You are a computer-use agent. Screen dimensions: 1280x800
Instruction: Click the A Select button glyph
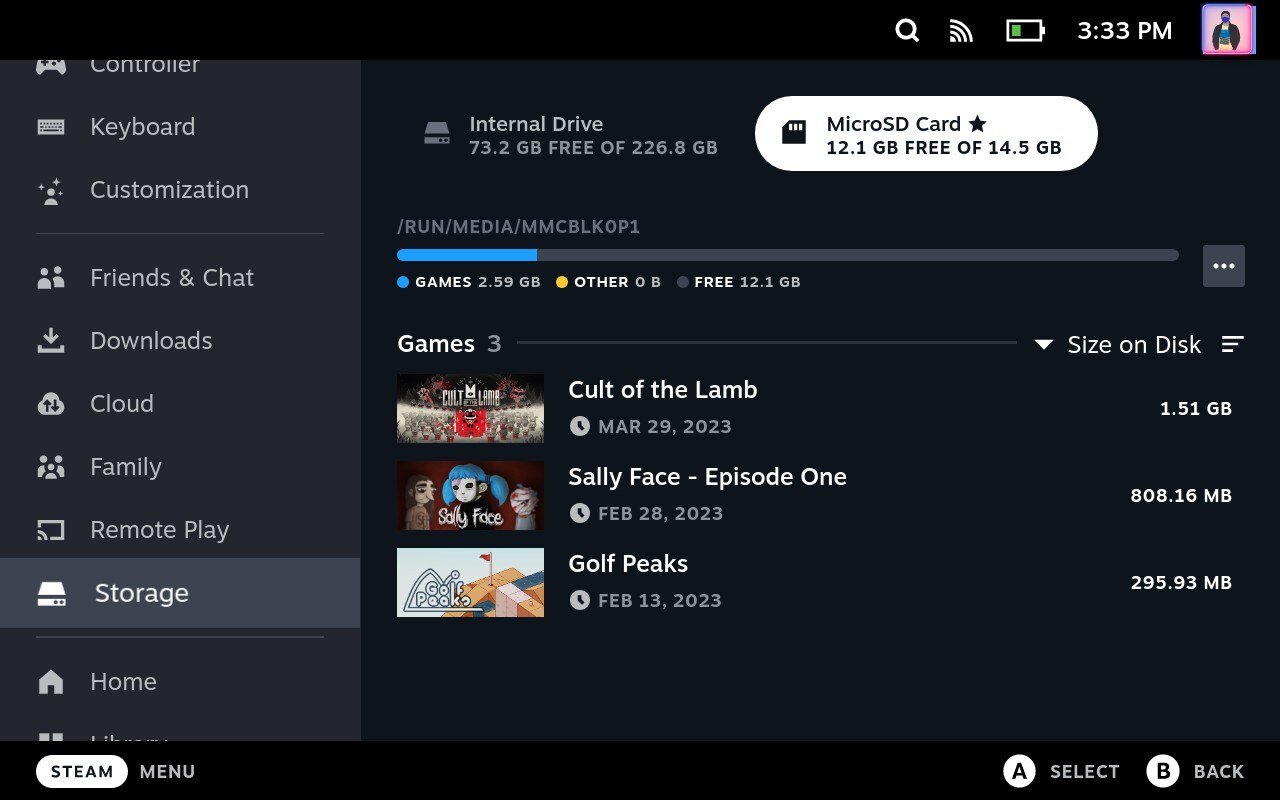click(1019, 771)
